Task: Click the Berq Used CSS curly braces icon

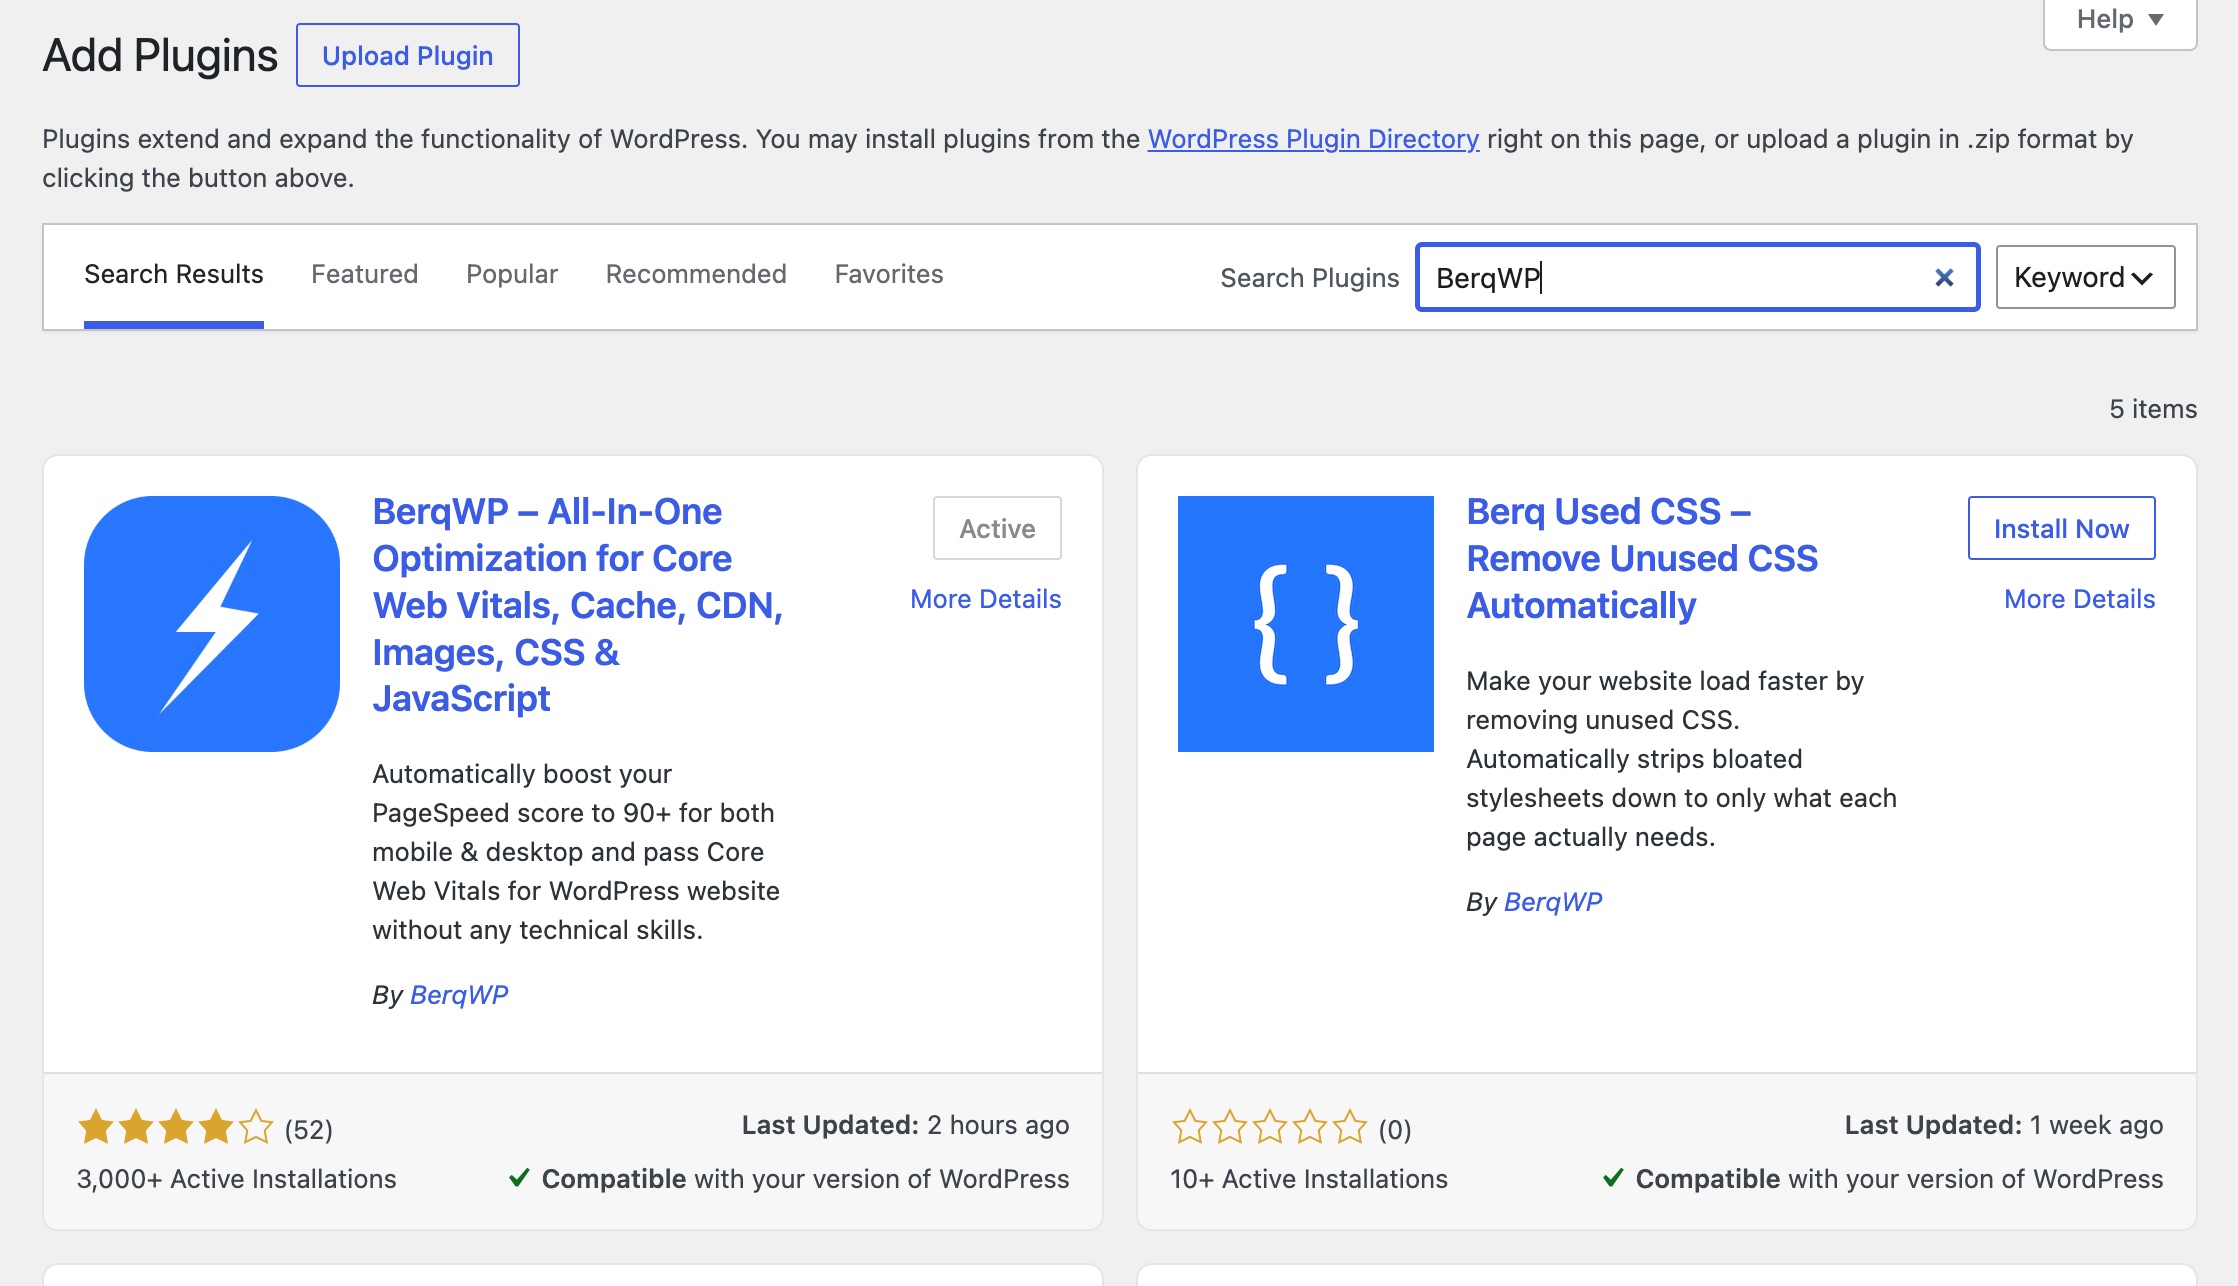Action: 1306,624
